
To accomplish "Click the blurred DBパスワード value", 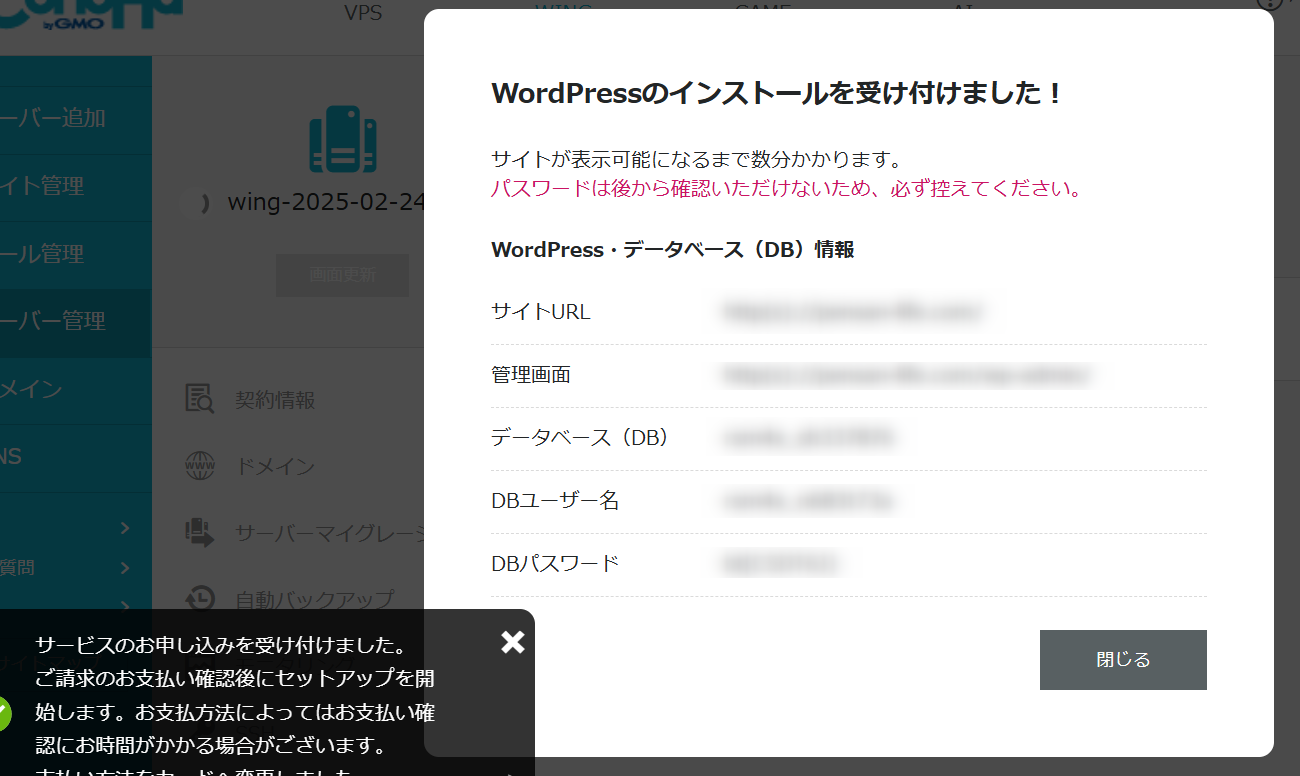I will 779,564.
